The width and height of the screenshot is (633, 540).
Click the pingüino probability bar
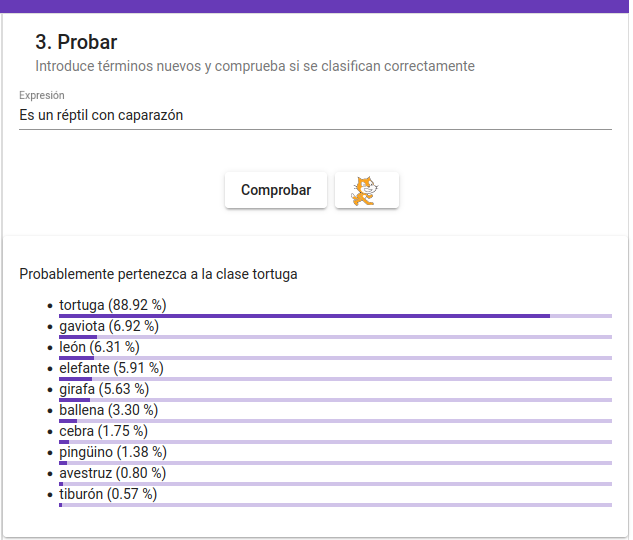[x=335, y=463]
